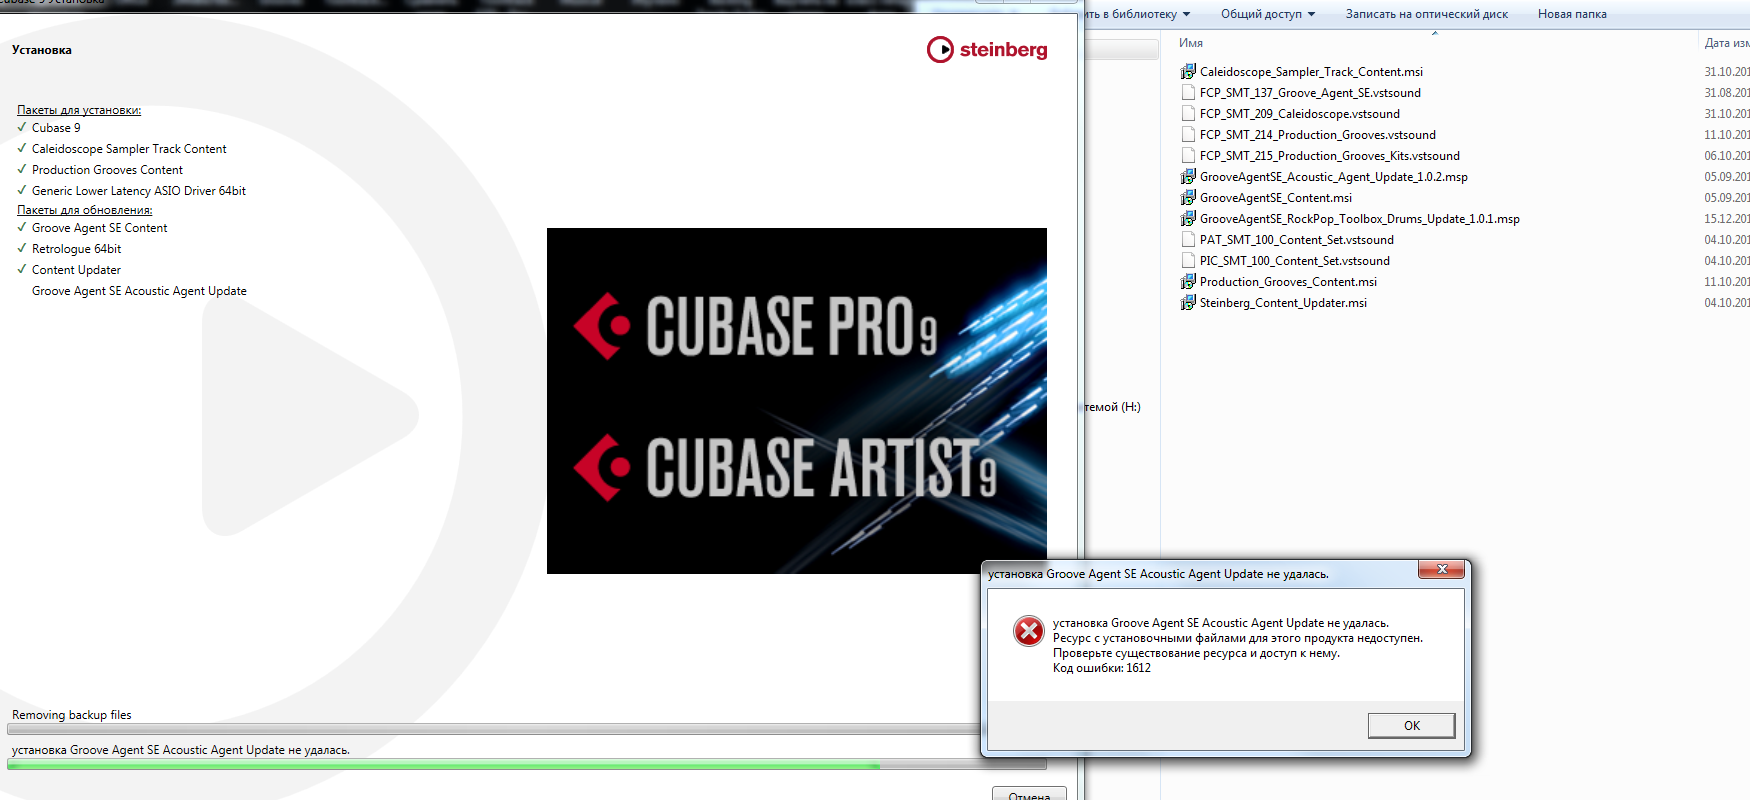Create a folder with 'Новая папка'
The width and height of the screenshot is (1750, 800).
click(1572, 14)
